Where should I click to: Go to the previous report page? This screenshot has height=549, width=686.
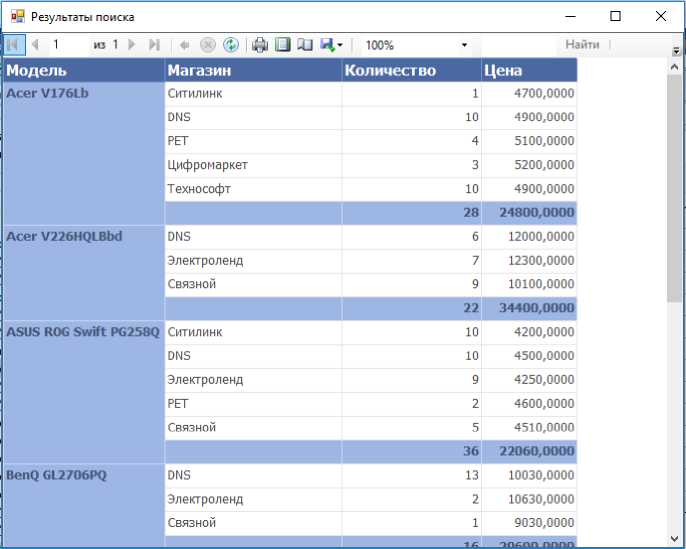36,45
